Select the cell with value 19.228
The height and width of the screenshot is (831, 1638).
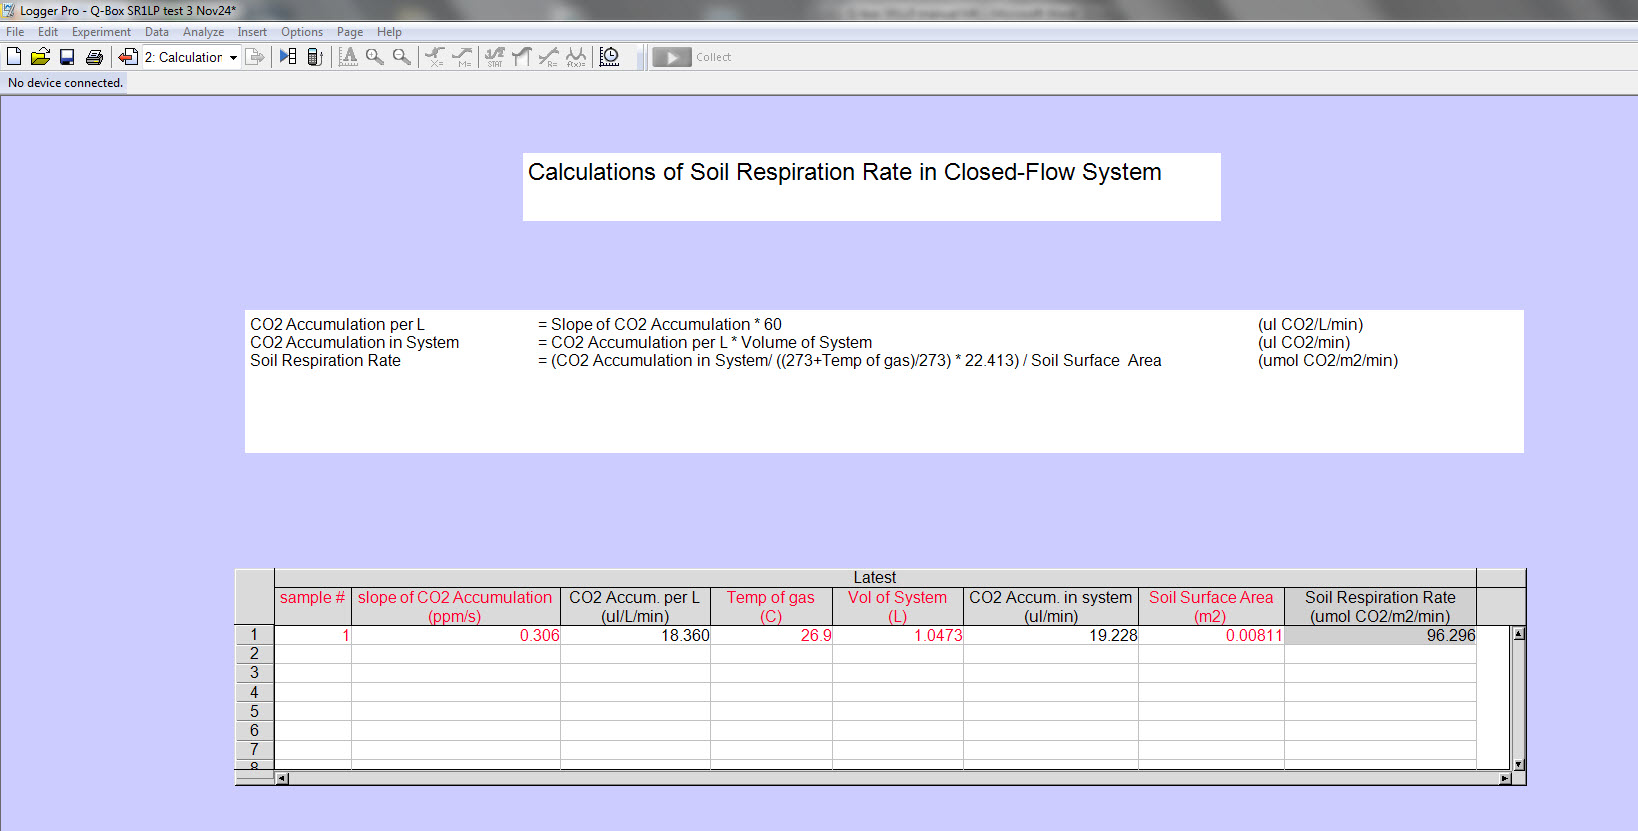click(1051, 635)
